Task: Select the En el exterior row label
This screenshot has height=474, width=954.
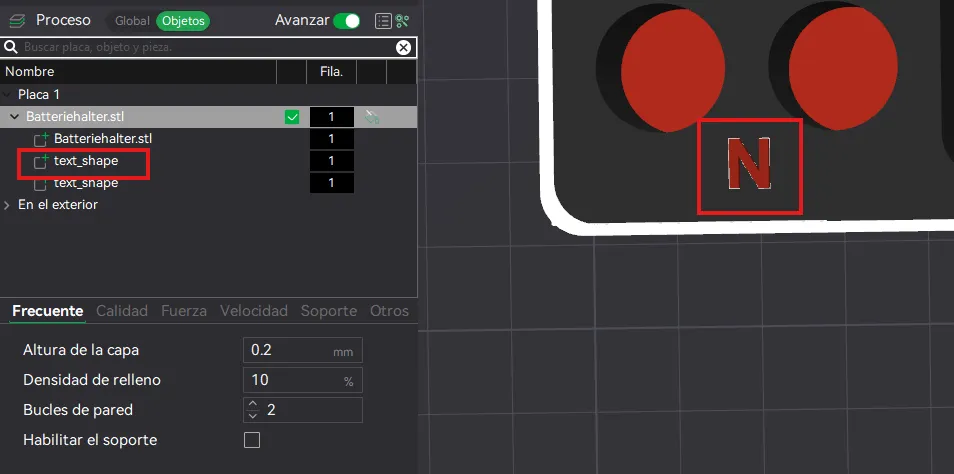Action: tap(58, 205)
